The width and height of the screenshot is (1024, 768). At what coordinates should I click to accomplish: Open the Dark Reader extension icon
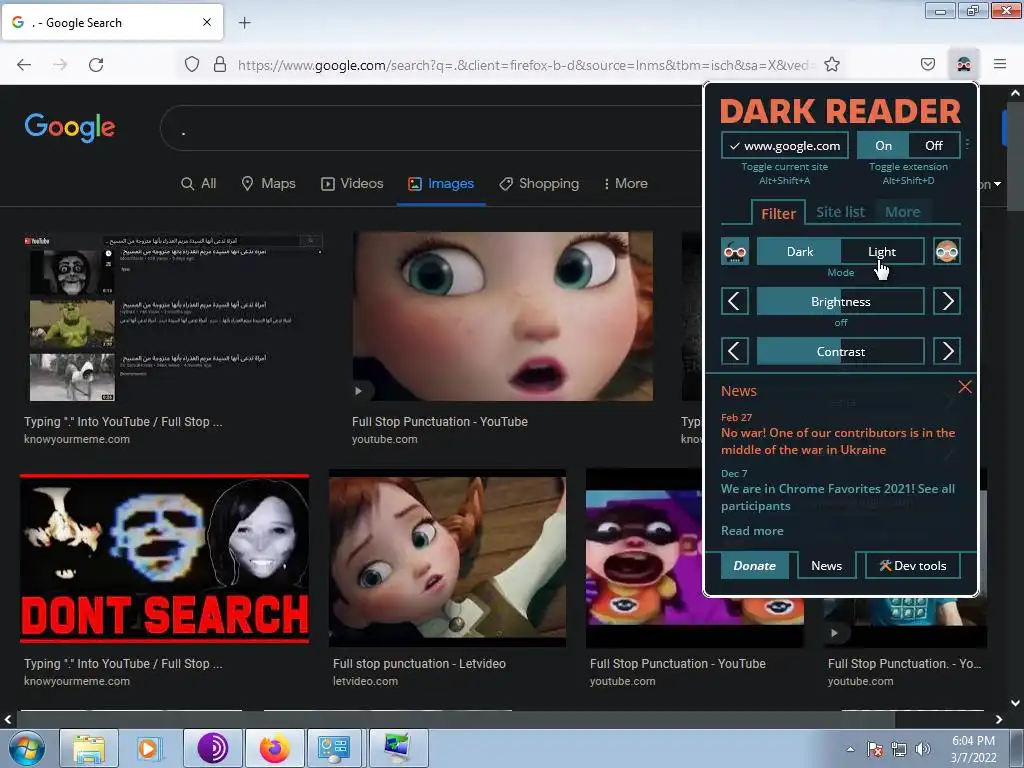coord(963,64)
